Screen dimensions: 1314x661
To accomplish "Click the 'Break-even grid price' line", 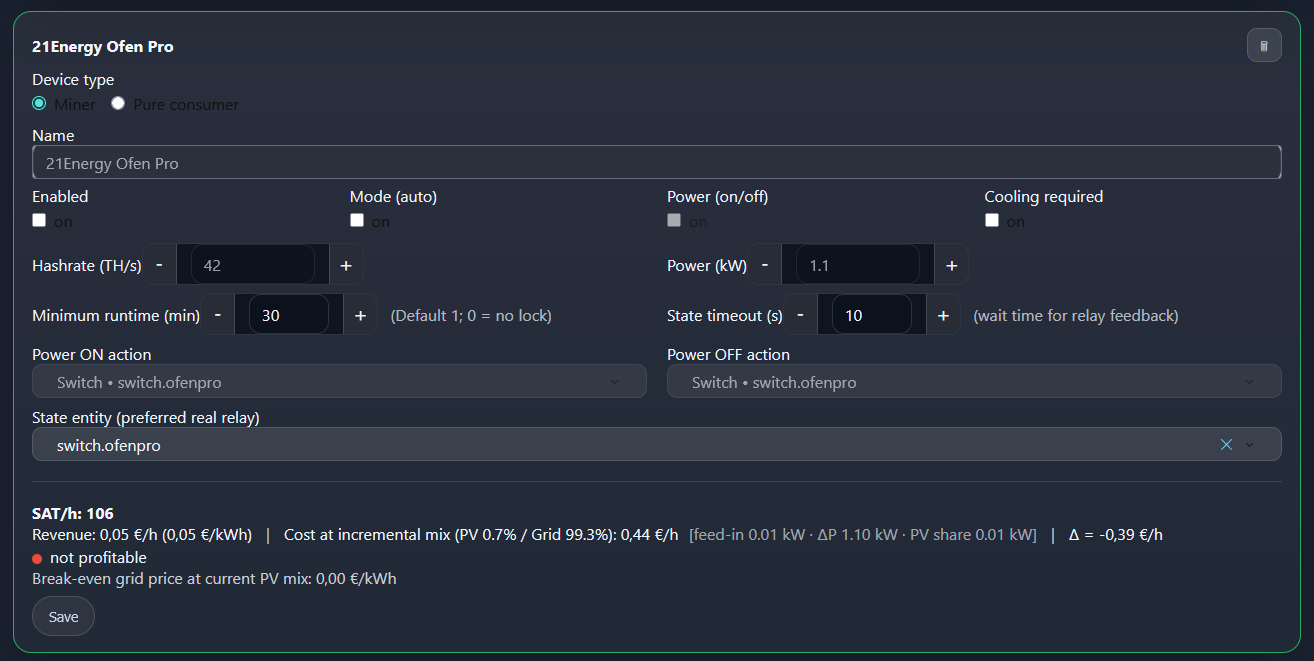I will (214, 578).
